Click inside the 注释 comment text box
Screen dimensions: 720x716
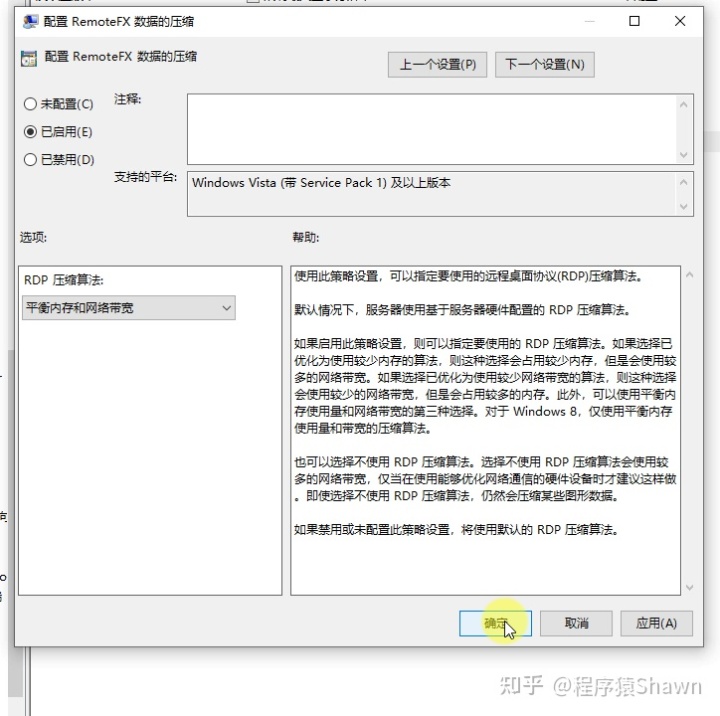coord(432,129)
